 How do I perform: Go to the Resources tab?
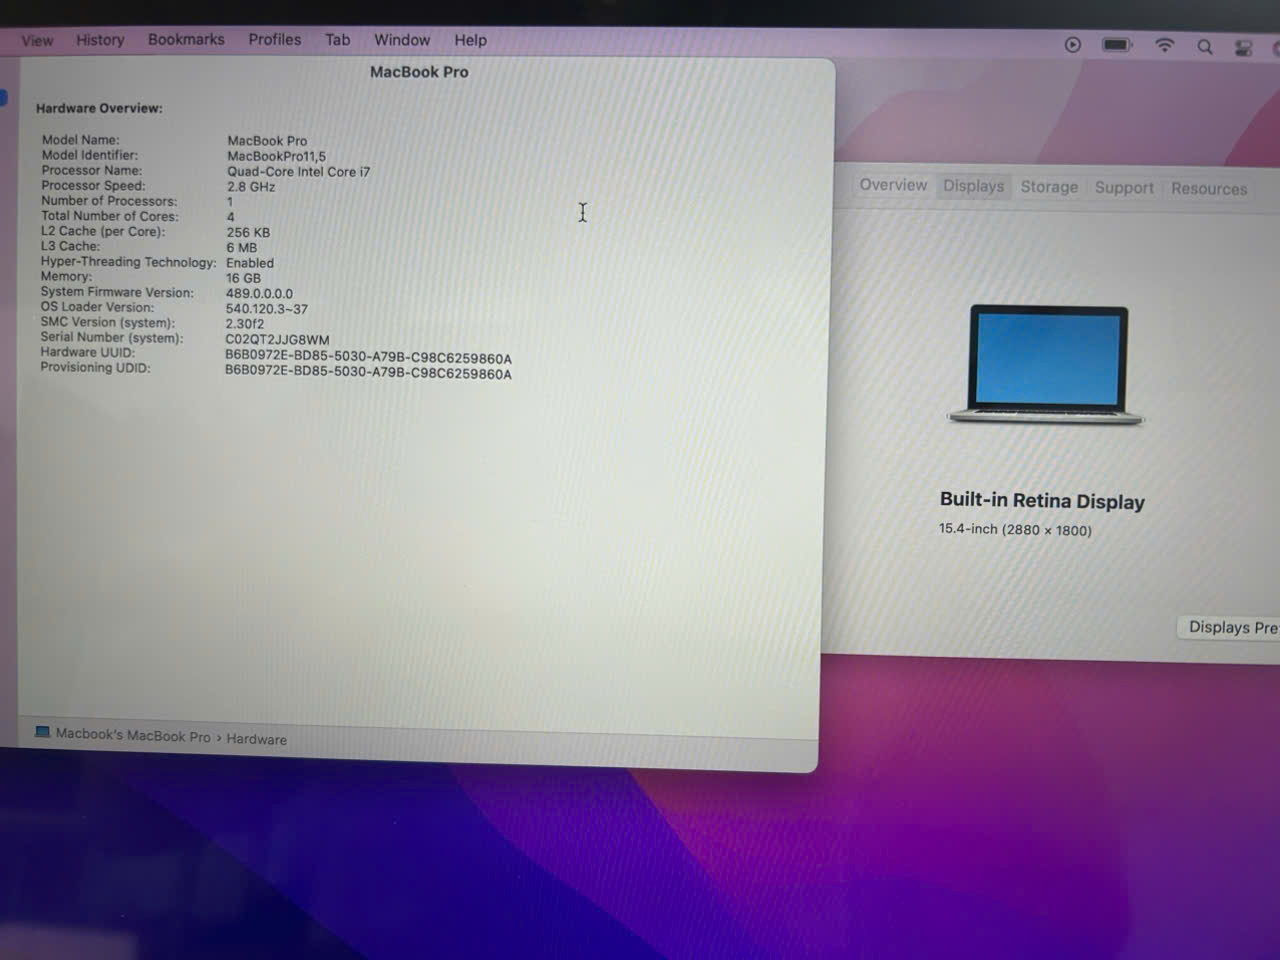pyautogui.click(x=1209, y=189)
